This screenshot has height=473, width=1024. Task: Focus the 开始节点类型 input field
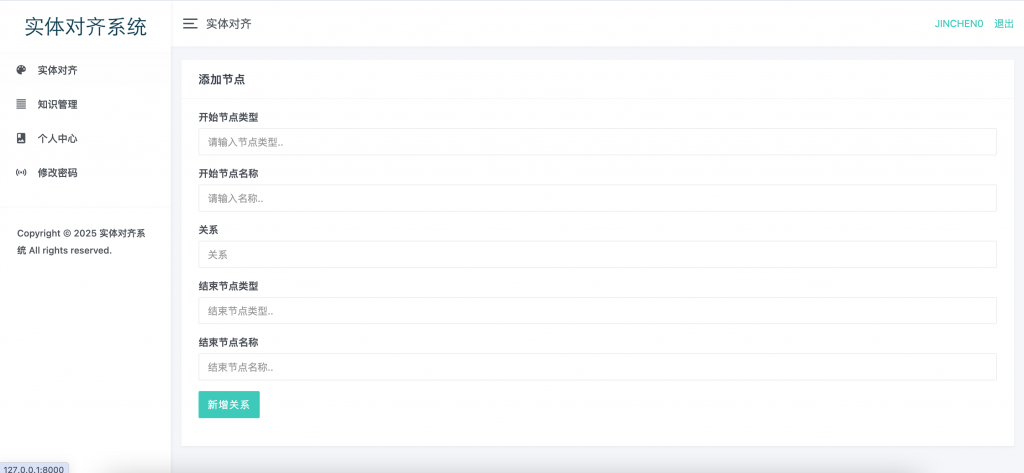pyautogui.click(x=597, y=142)
